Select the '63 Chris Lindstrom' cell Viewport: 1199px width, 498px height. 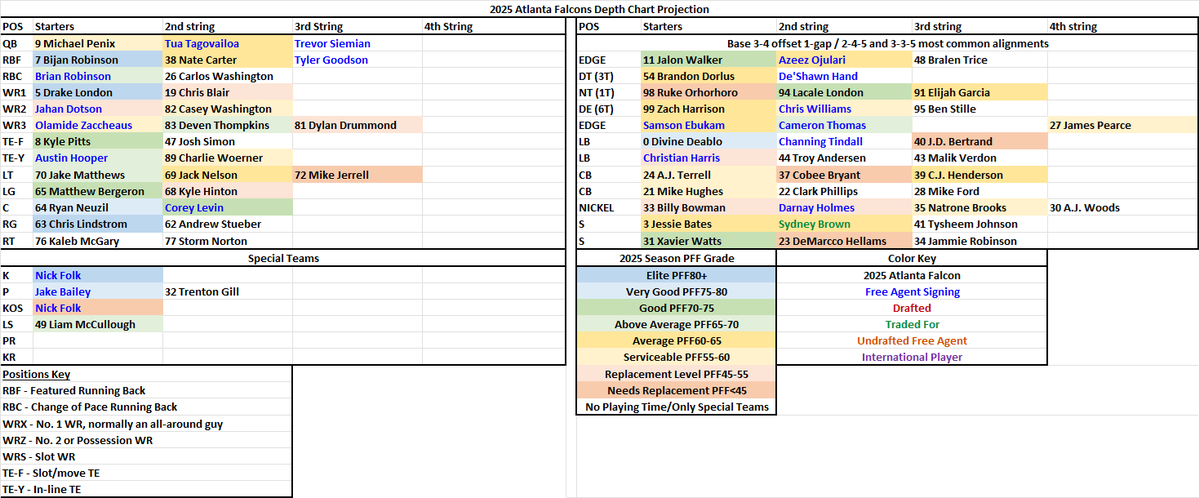pyautogui.click(x=98, y=224)
